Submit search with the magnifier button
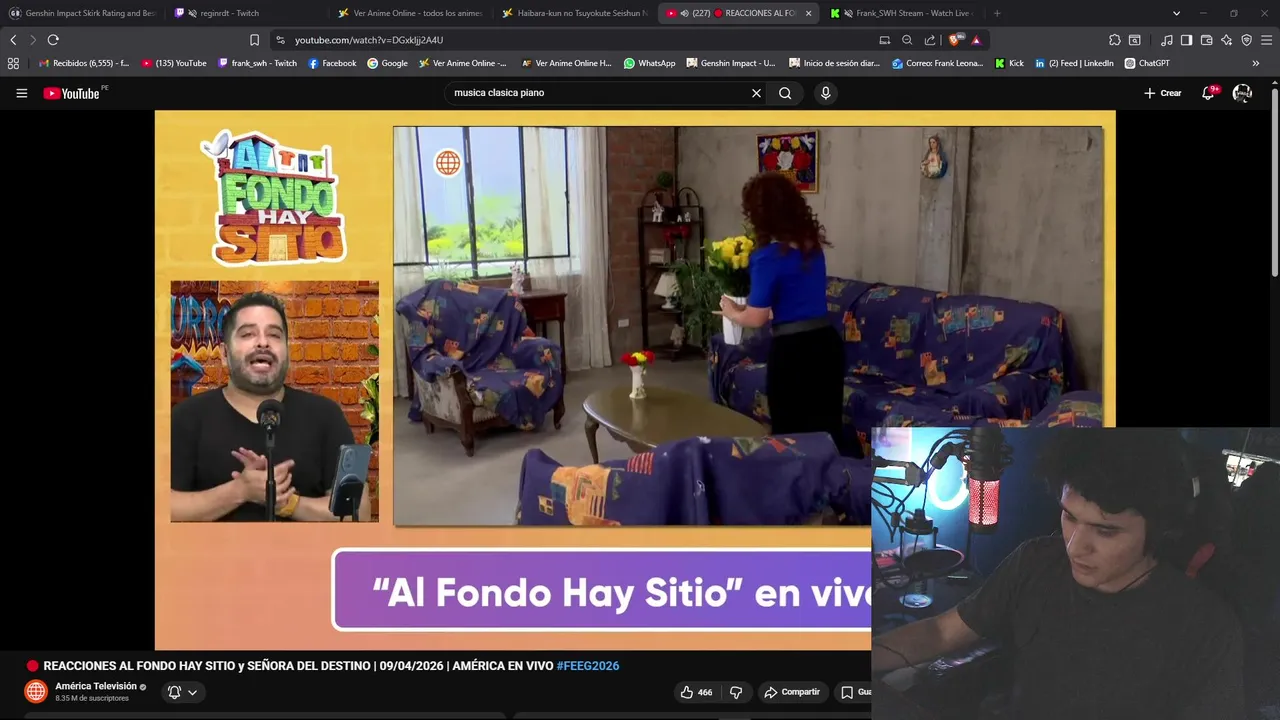 click(x=785, y=93)
